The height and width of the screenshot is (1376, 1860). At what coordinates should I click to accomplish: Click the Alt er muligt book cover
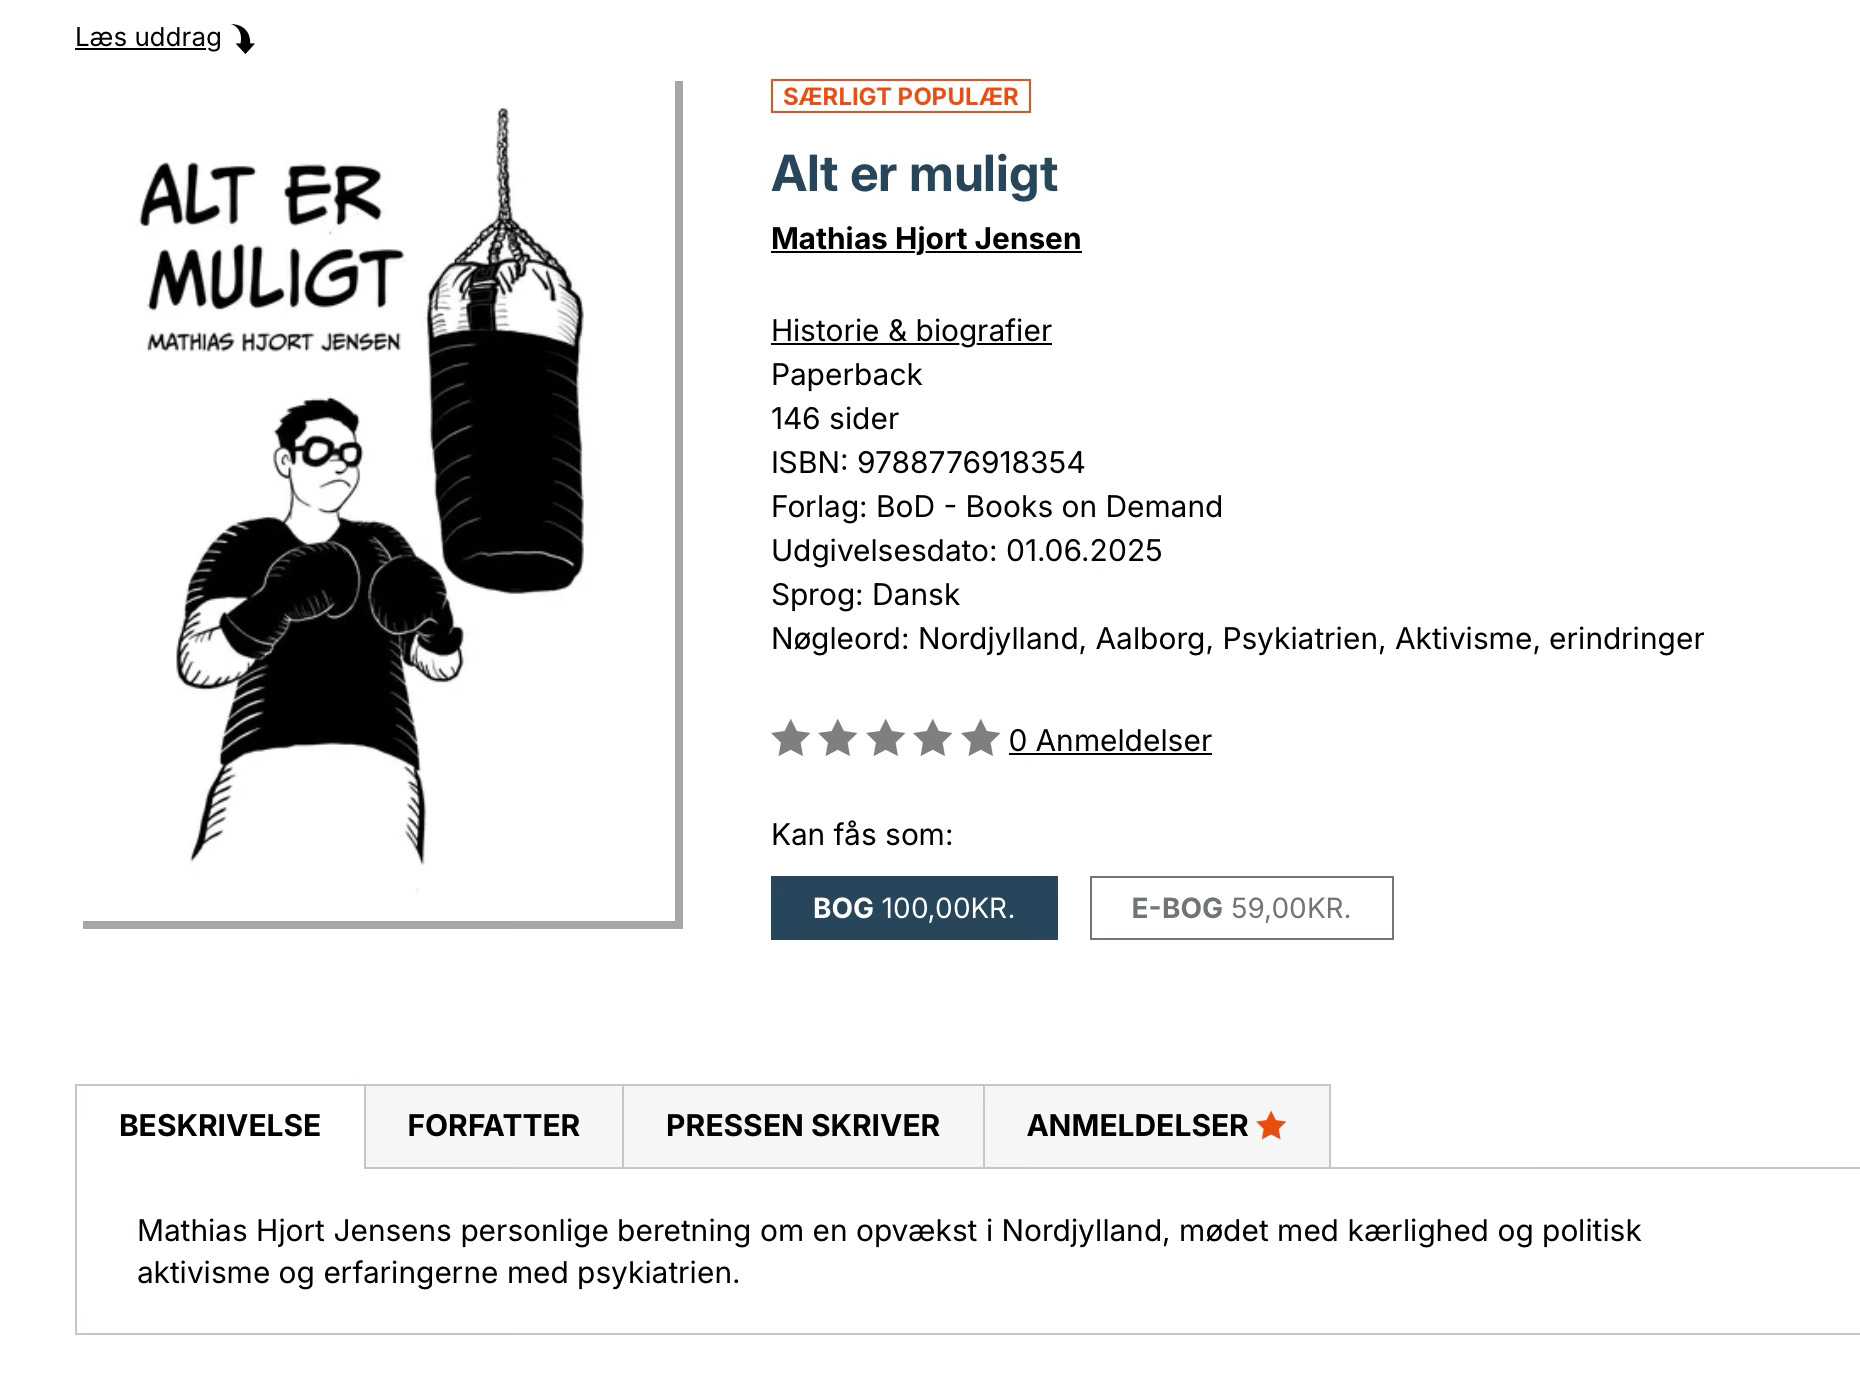(x=379, y=502)
